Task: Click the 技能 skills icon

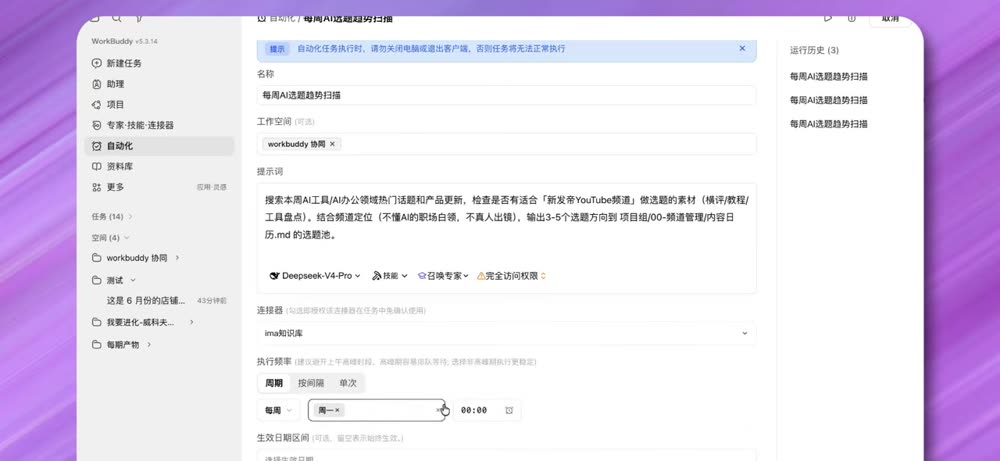Action: 377,276
